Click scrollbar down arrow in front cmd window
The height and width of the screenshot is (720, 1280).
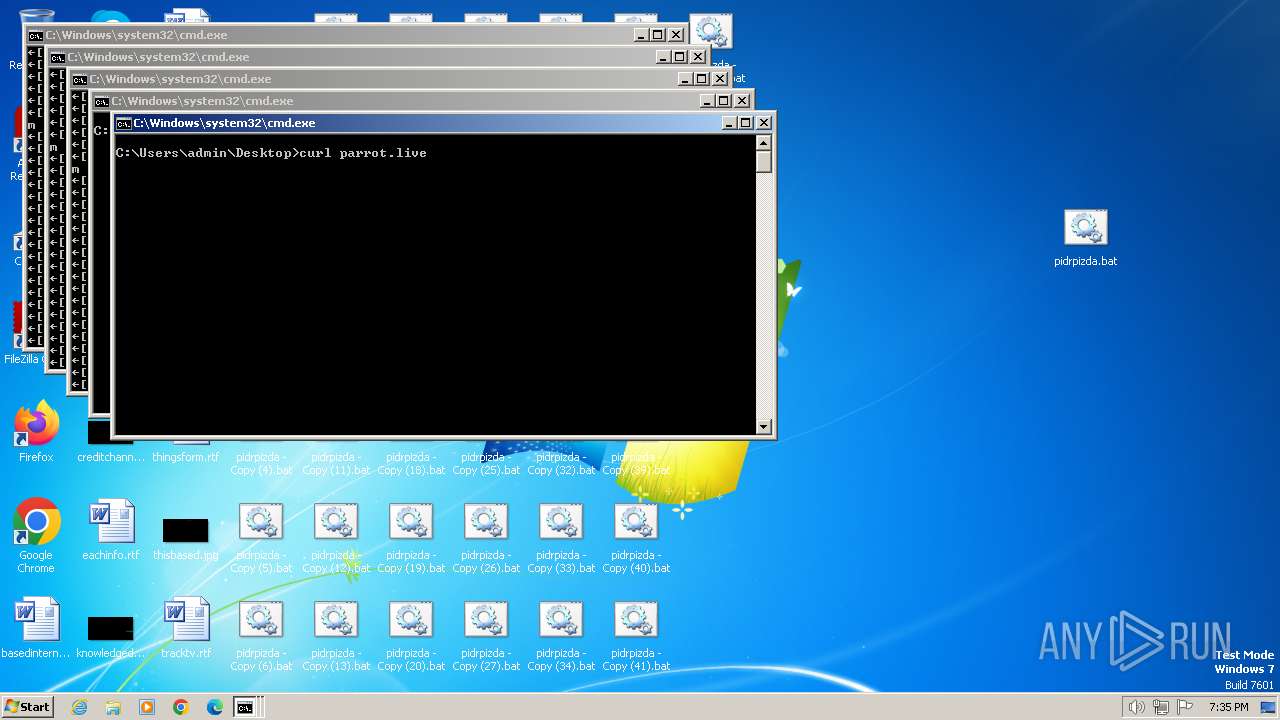(x=764, y=427)
